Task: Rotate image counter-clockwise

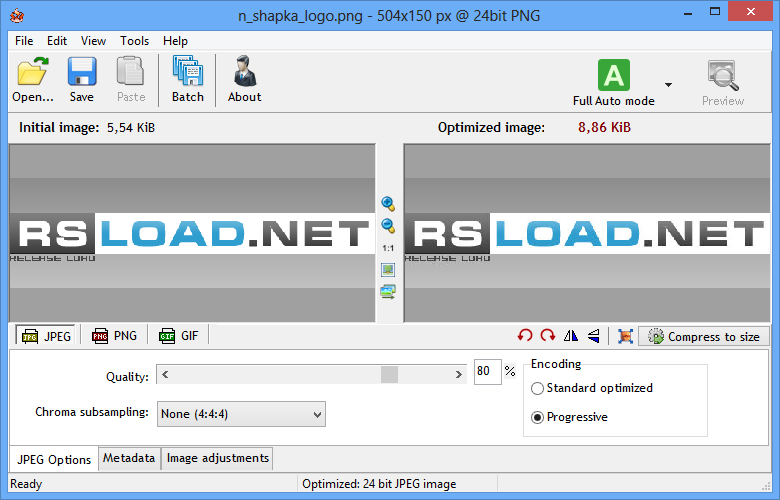Action: [525, 336]
